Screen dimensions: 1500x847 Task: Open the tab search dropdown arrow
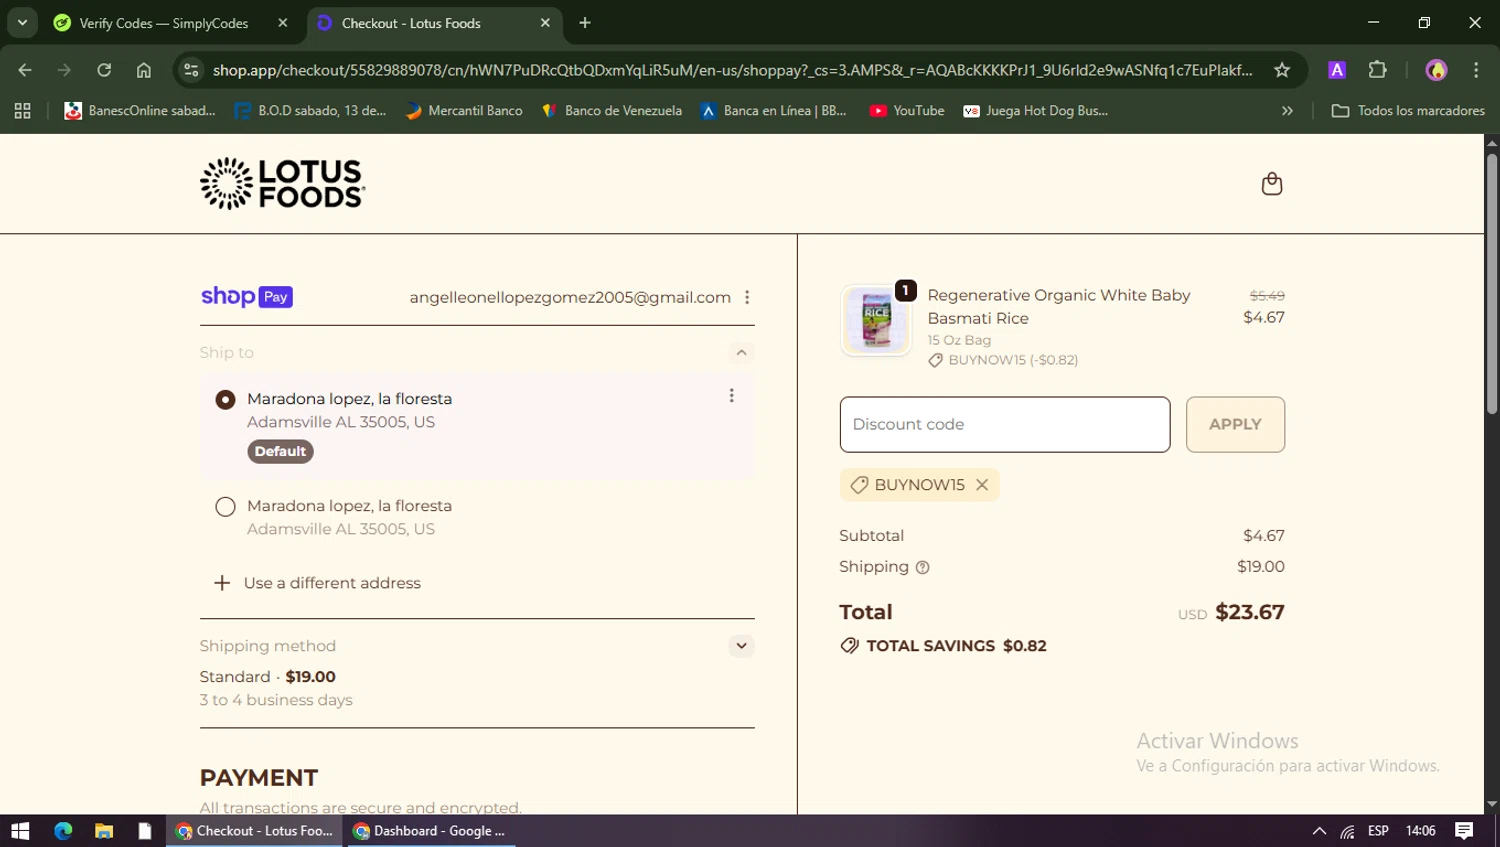pos(22,23)
